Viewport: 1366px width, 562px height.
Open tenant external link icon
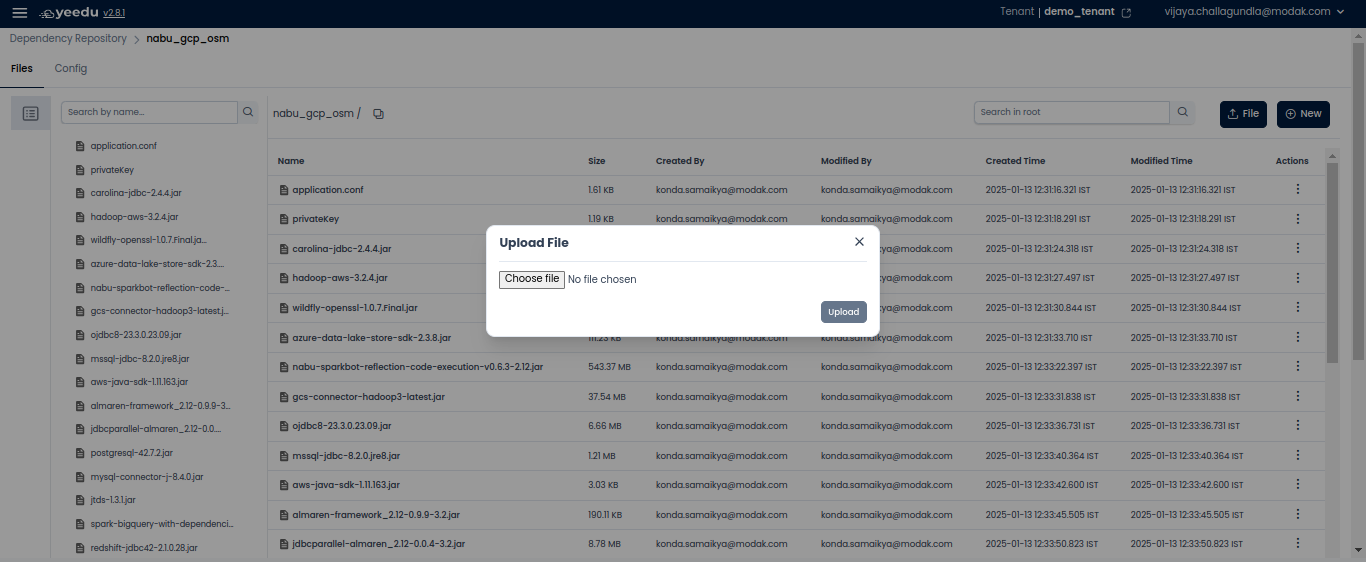tap(1127, 12)
